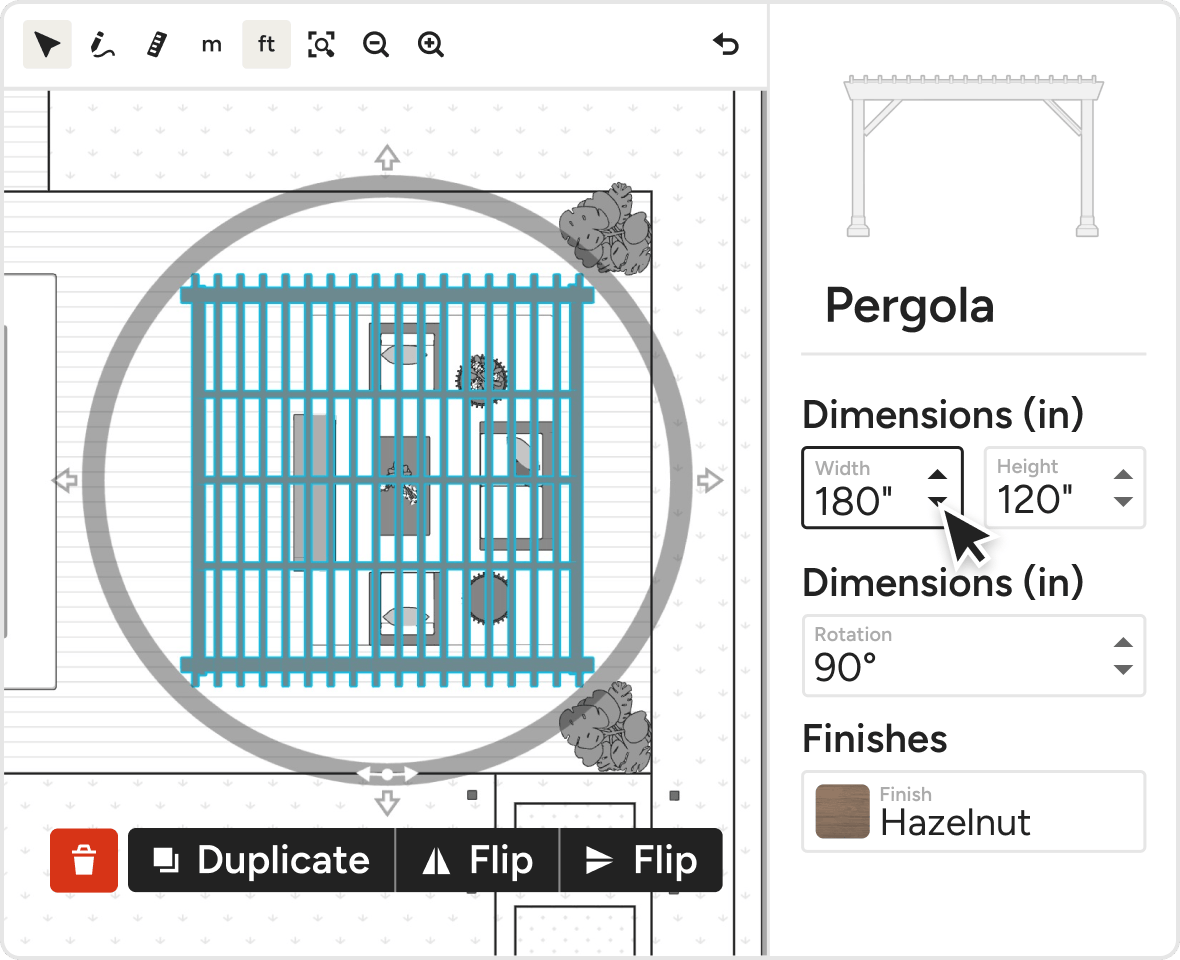Screen dimensions: 1180x960
Task: Click the zoom to fit icon
Action: 321,45
